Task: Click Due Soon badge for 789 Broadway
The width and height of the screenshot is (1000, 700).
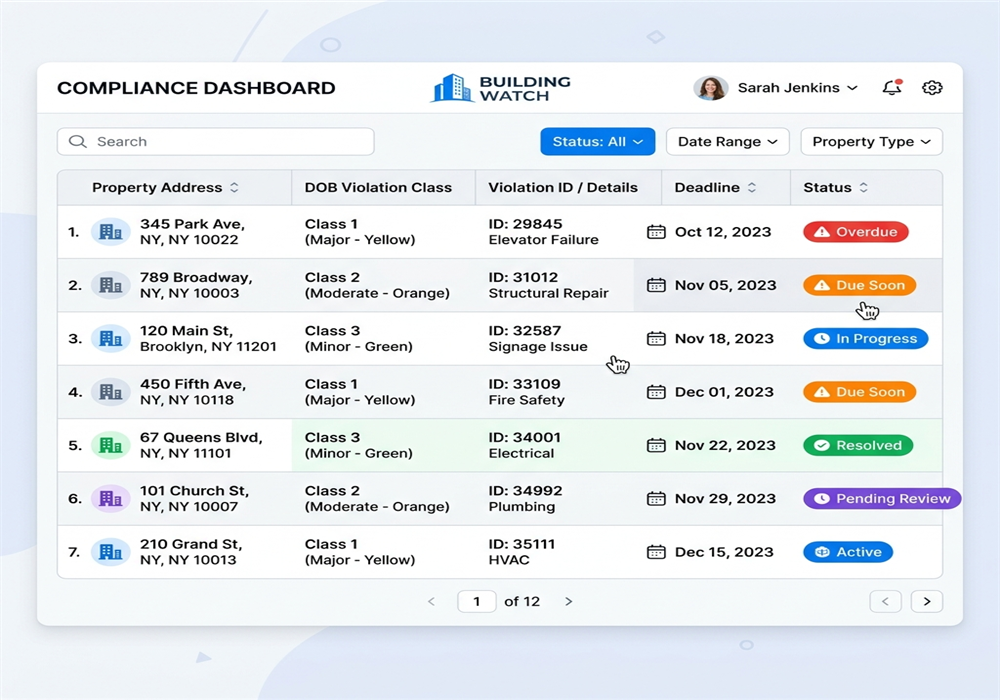Action: coord(860,285)
